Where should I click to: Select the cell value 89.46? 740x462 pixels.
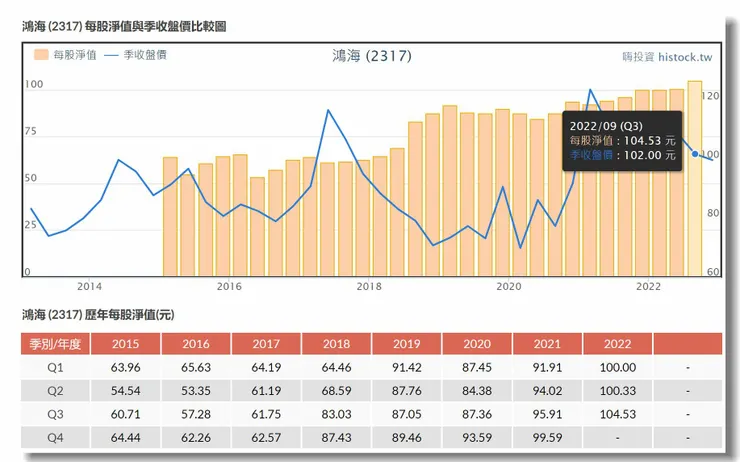[407, 438]
